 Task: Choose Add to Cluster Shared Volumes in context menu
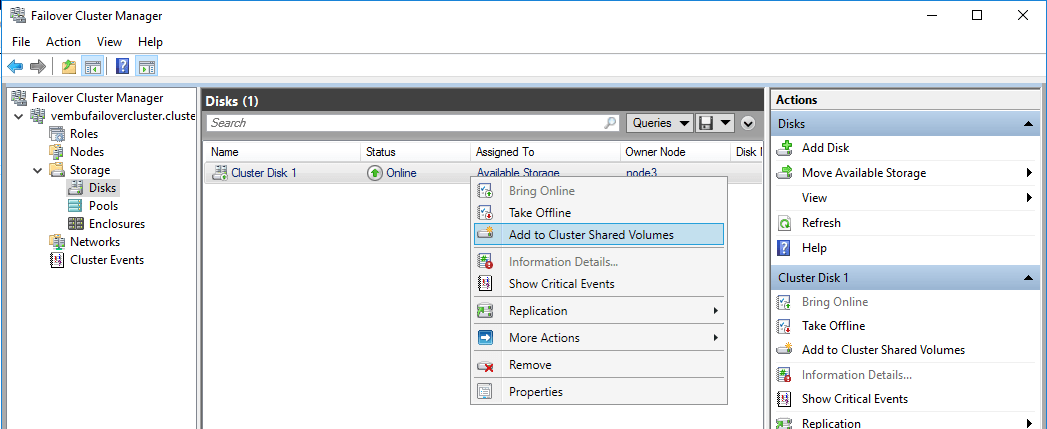point(599,235)
